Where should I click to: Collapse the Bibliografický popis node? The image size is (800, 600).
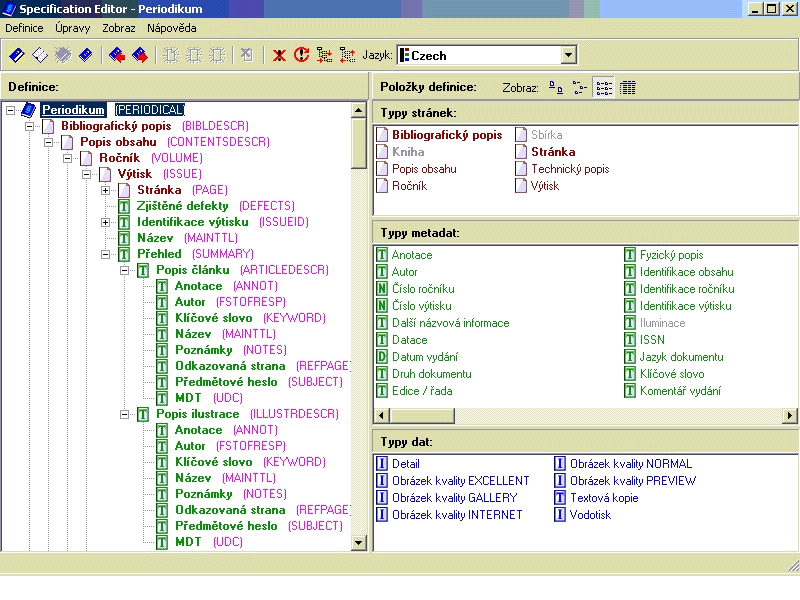coord(30,126)
